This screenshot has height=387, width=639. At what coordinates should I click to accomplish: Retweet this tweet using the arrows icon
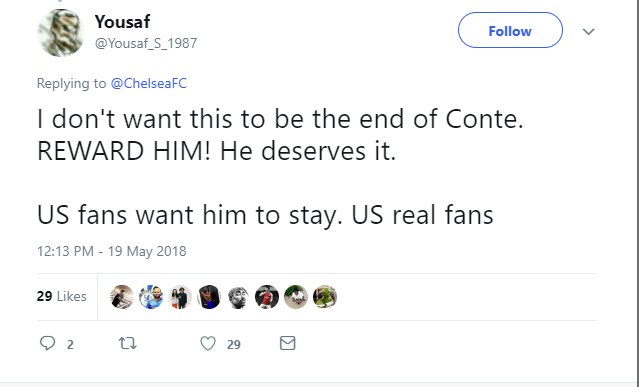click(x=128, y=343)
